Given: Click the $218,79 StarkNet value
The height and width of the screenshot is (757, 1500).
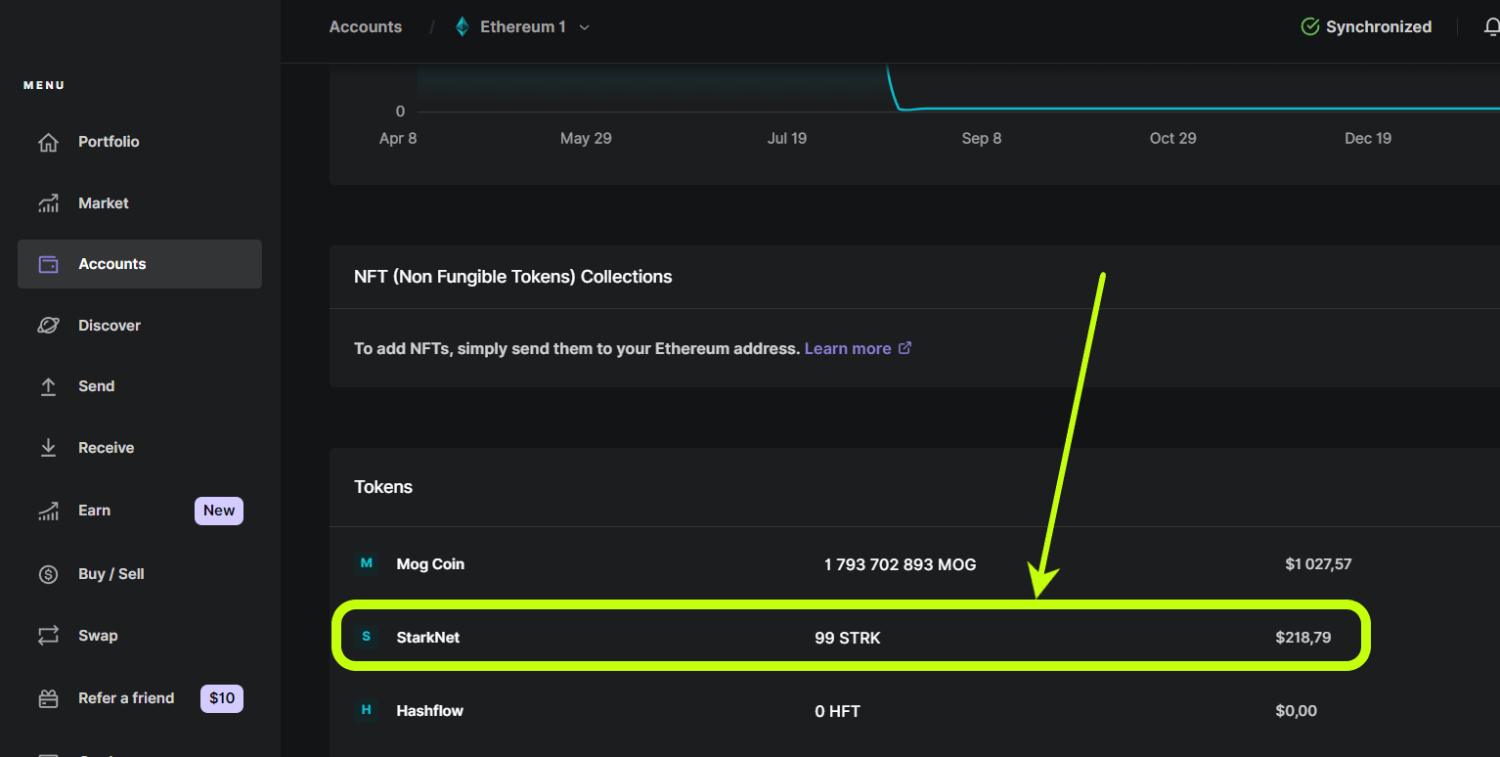Looking at the screenshot, I should [x=1303, y=637].
